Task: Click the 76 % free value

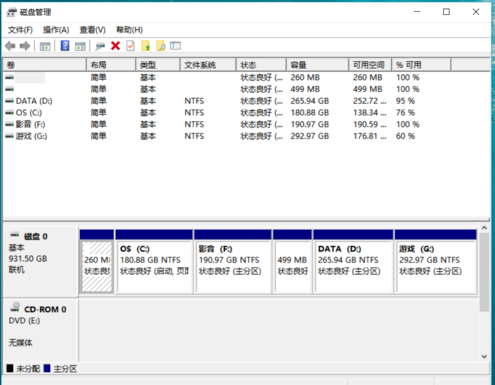Action: pyautogui.click(x=405, y=113)
